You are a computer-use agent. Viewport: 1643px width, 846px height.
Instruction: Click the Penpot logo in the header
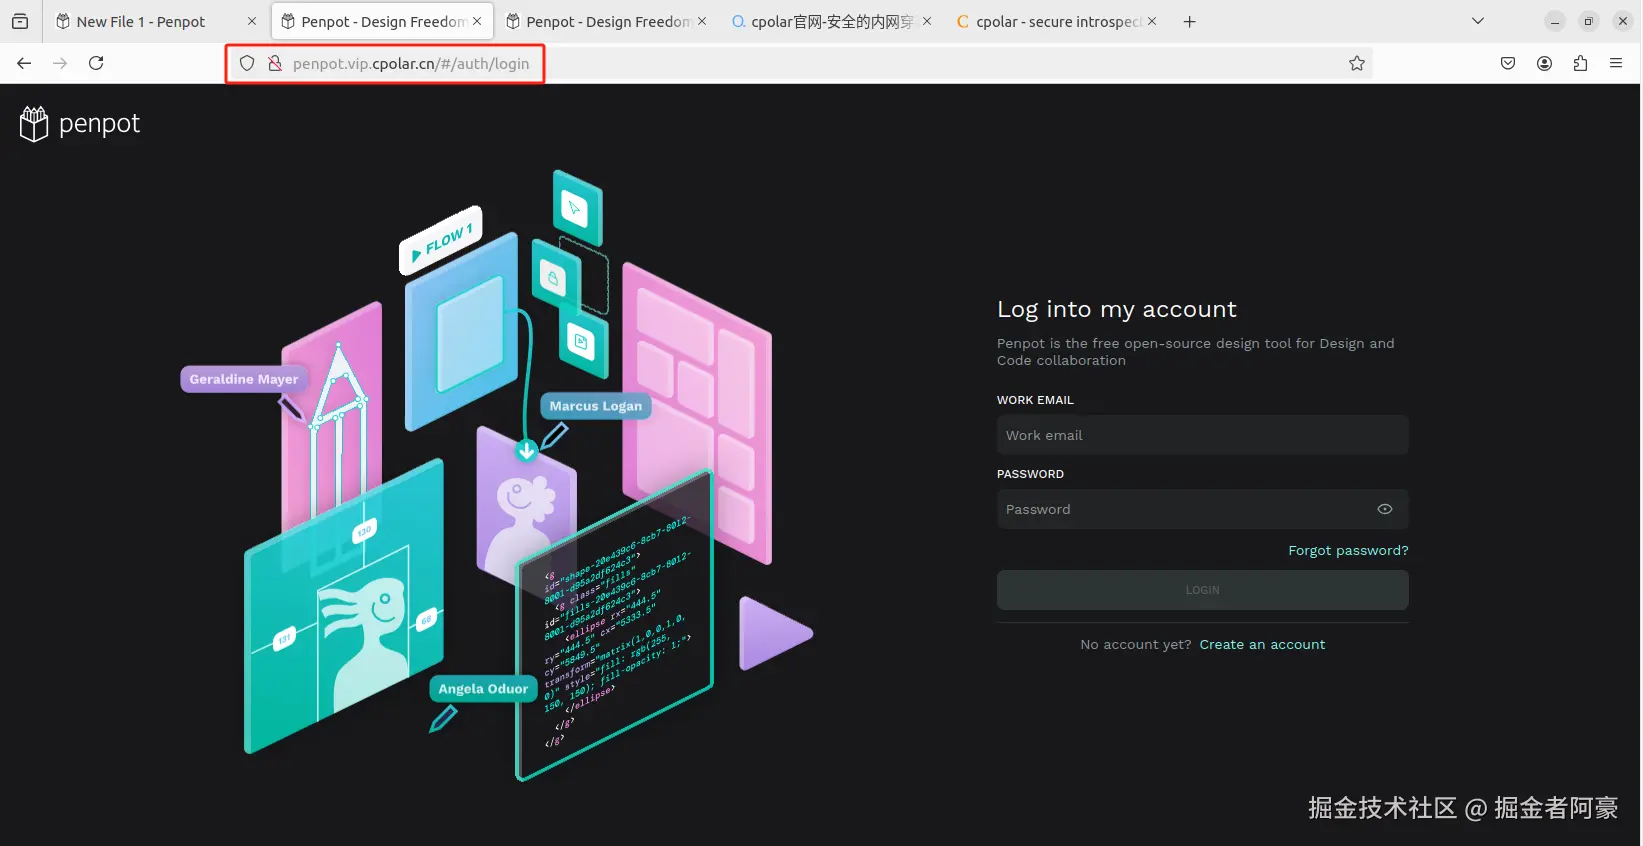[80, 124]
